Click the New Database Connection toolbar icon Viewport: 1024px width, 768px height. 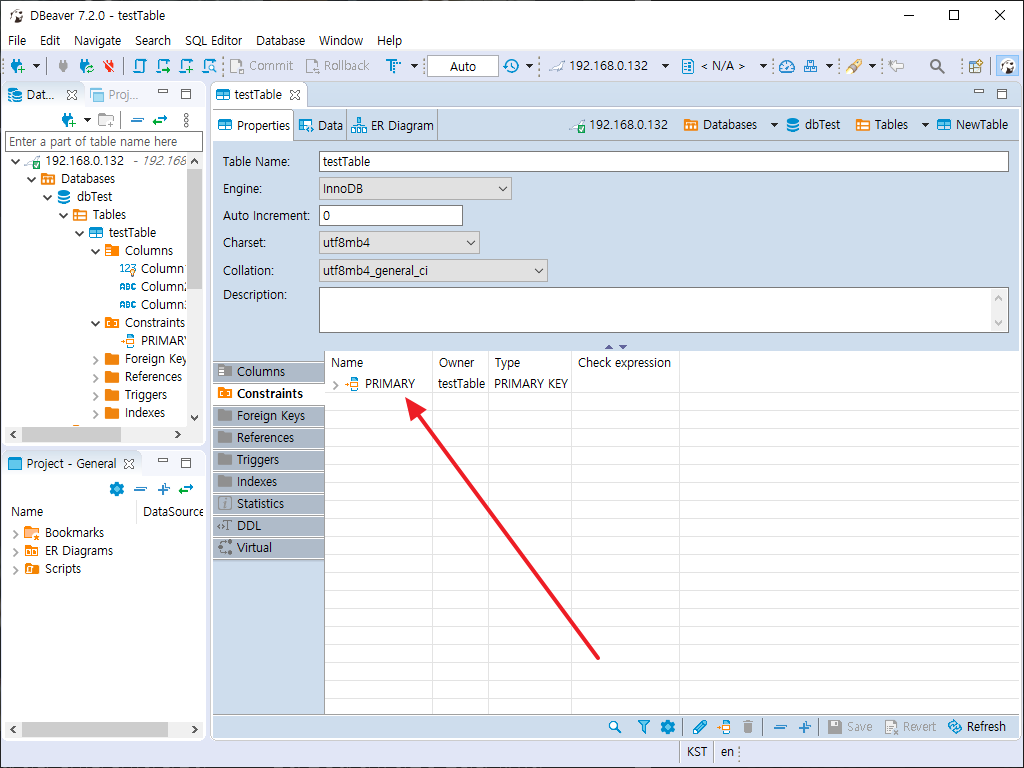pyautogui.click(x=18, y=66)
